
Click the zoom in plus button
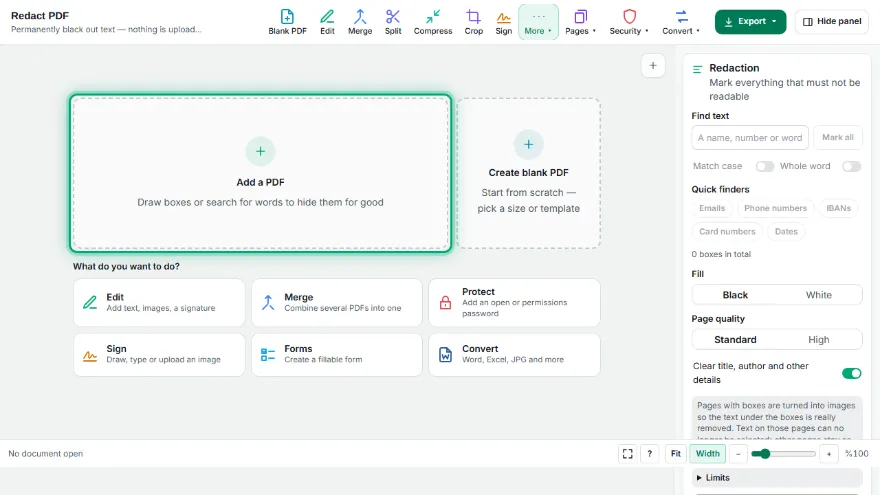(x=829, y=453)
